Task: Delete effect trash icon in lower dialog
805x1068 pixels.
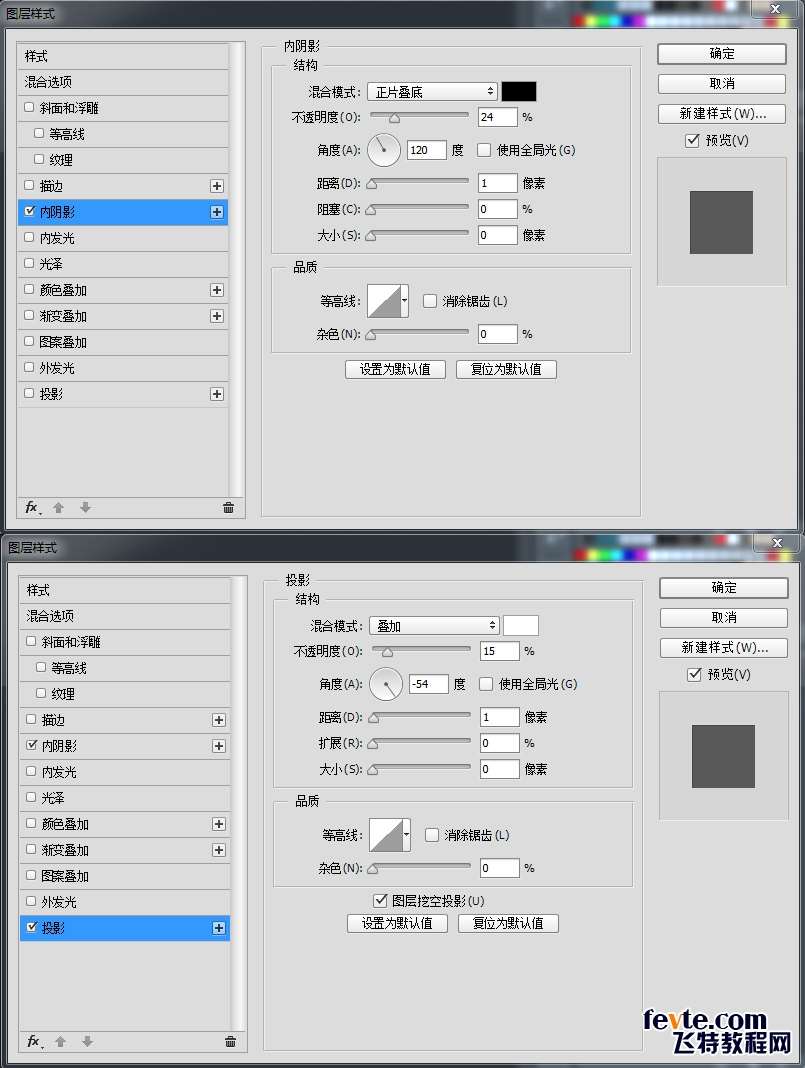Action: tap(231, 1041)
